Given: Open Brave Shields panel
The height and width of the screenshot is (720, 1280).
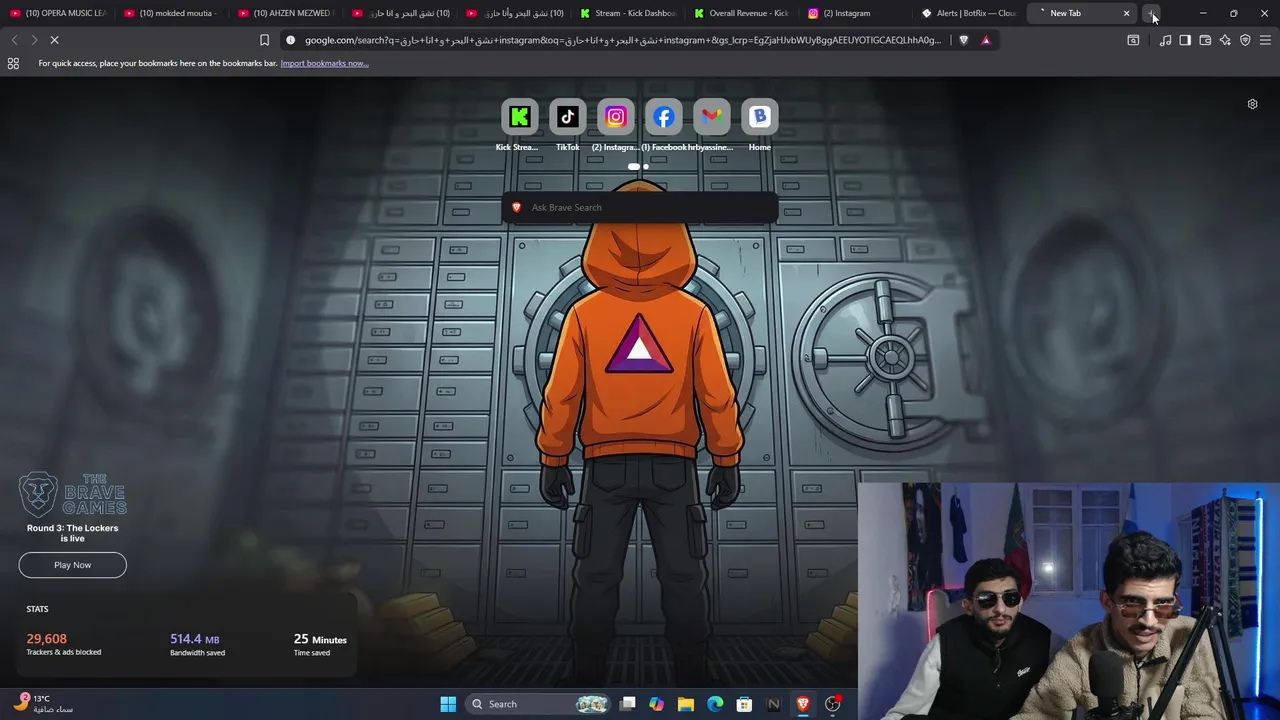Looking at the screenshot, I should coord(963,40).
